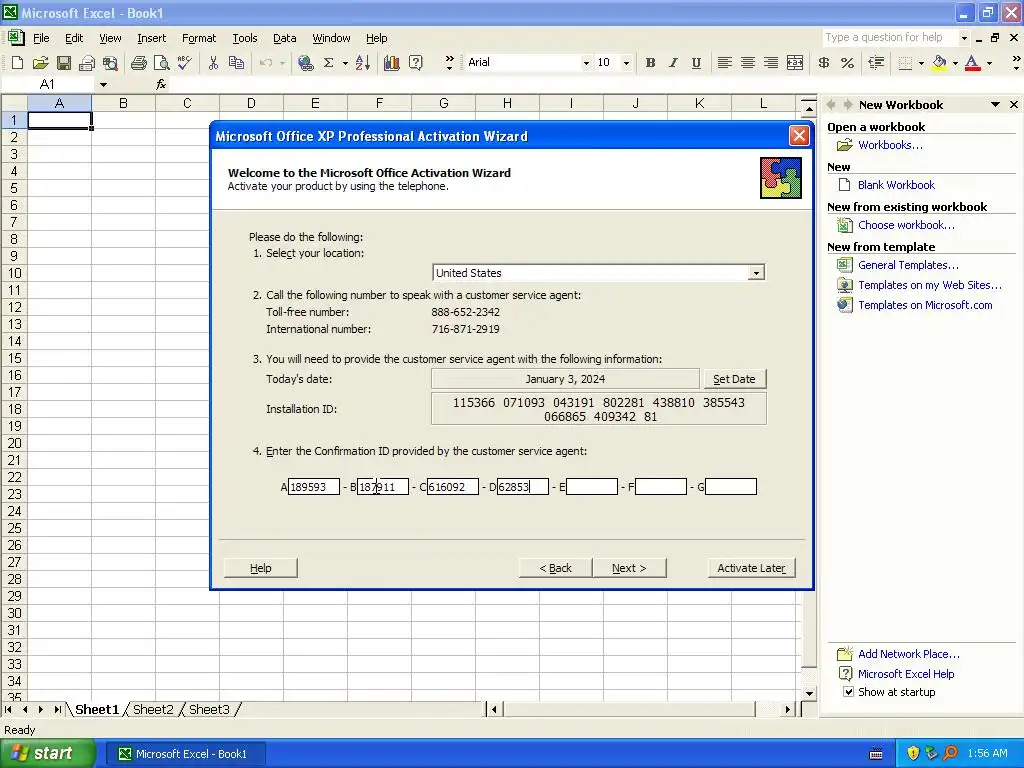Open the font name dropdown arrow

click(586, 63)
